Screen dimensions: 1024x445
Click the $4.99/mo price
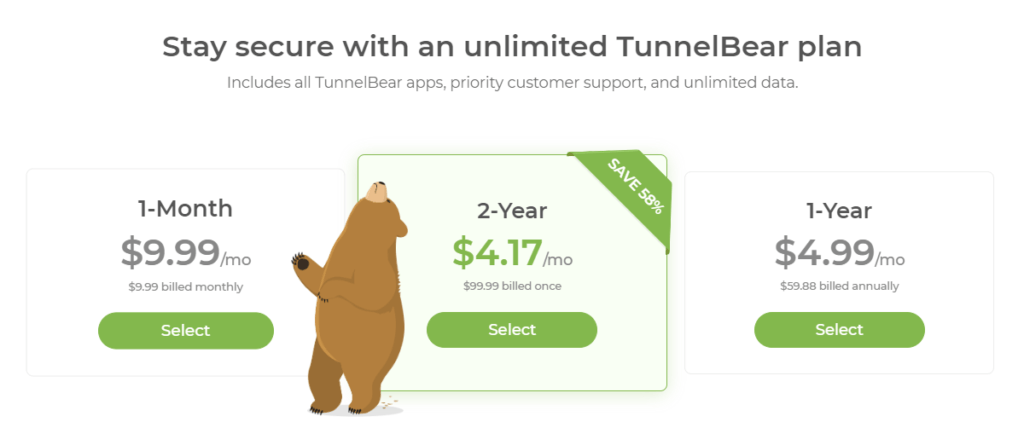840,253
